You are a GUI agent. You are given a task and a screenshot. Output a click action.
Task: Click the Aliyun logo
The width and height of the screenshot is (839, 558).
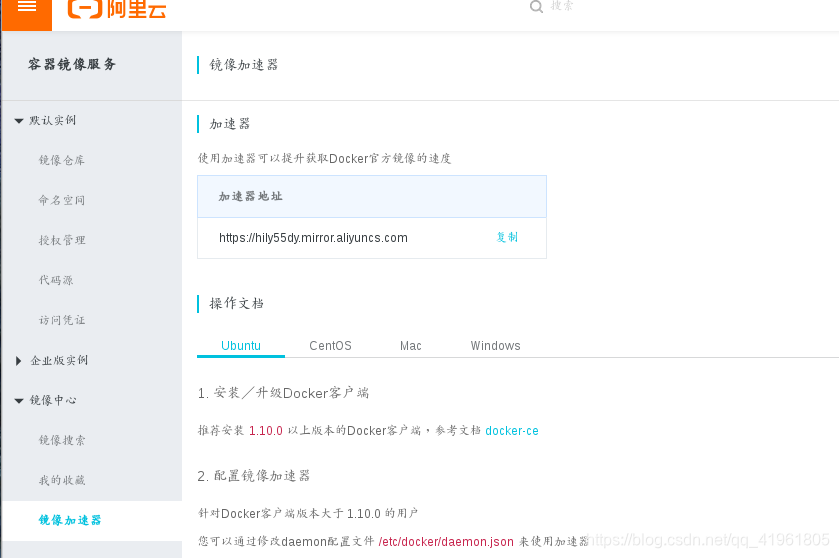click(x=117, y=9)
